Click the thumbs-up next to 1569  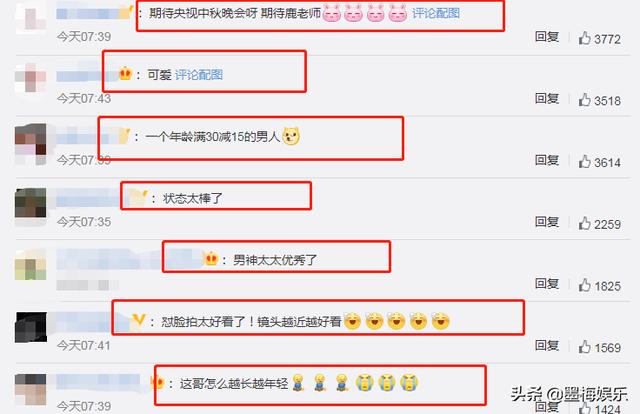[584, 347]
